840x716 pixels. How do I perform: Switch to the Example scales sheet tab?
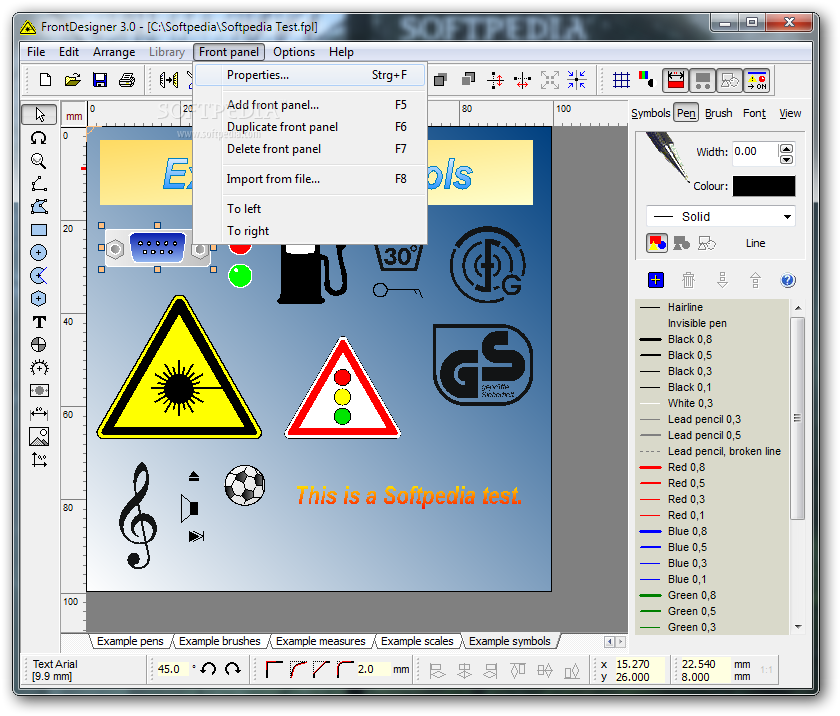pos(417,641)
